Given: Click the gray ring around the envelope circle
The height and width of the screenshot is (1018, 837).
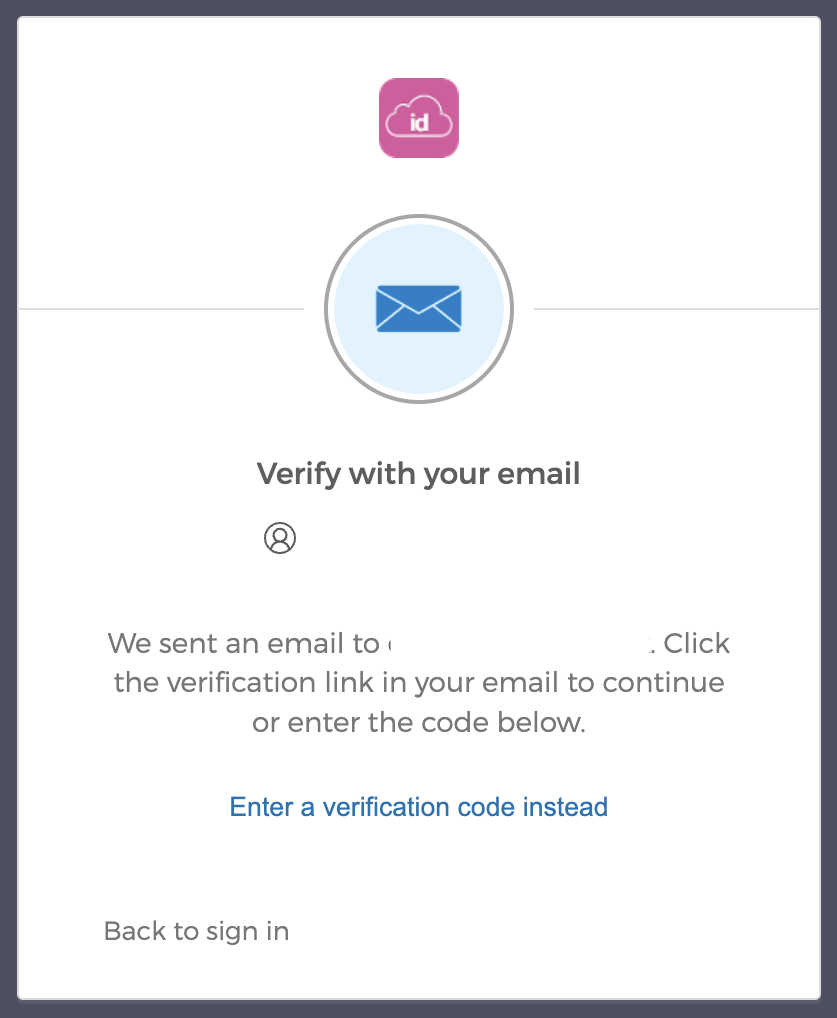Looking at the screenshot, I should [419, 217].
